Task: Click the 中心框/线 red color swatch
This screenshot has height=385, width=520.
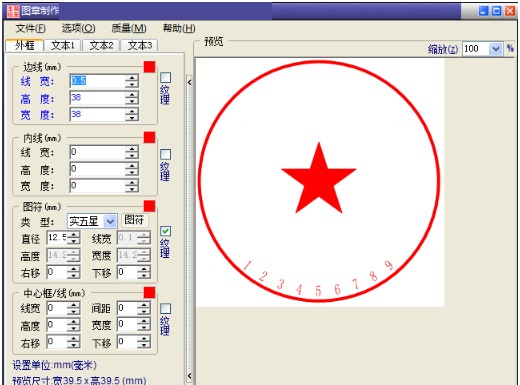Action: [149, 293]
